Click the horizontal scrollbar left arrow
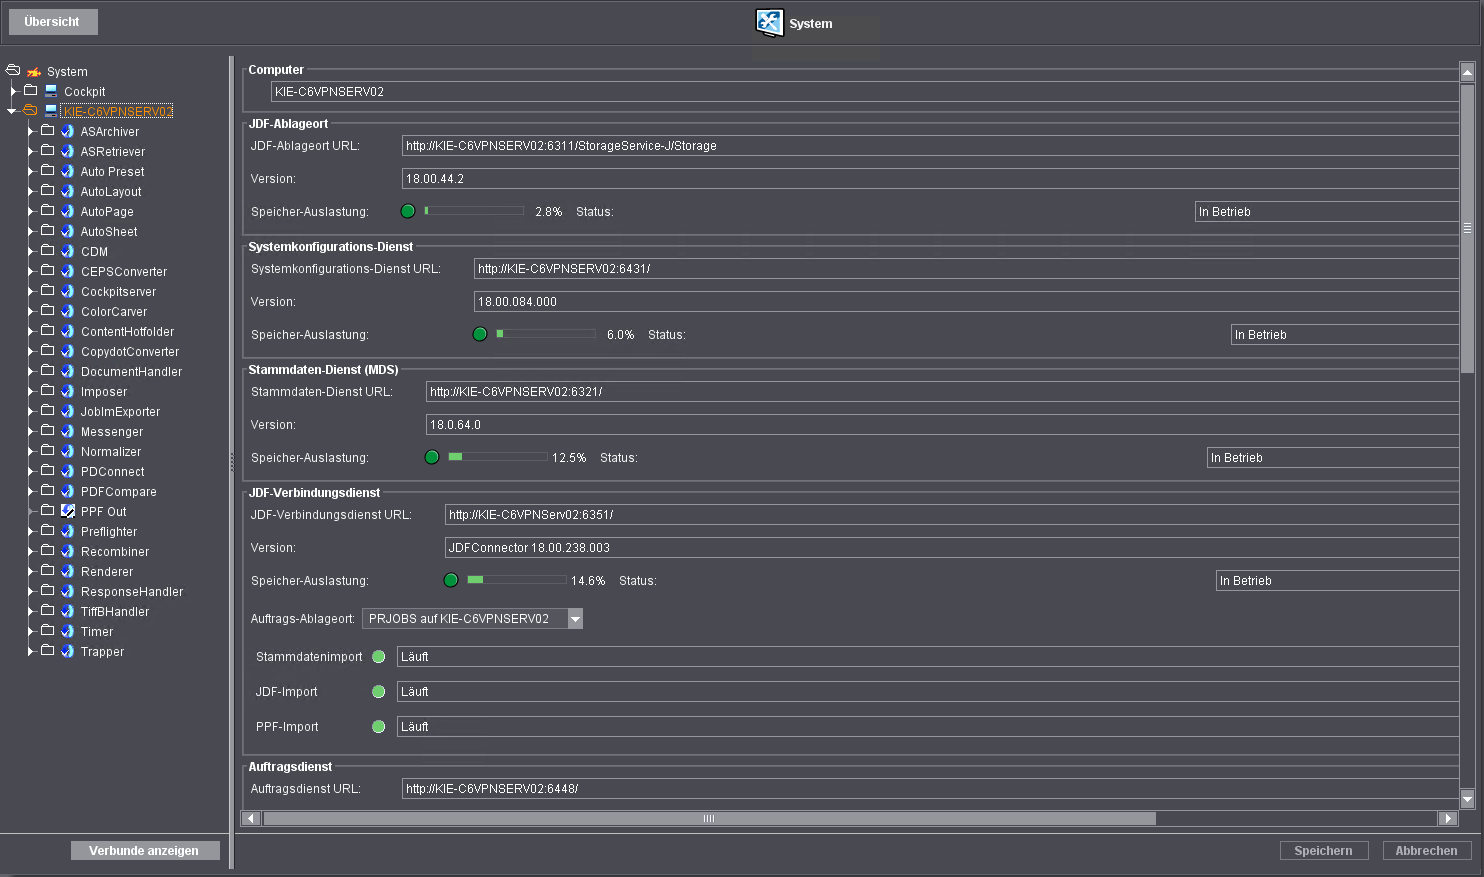 pos(251,818)
